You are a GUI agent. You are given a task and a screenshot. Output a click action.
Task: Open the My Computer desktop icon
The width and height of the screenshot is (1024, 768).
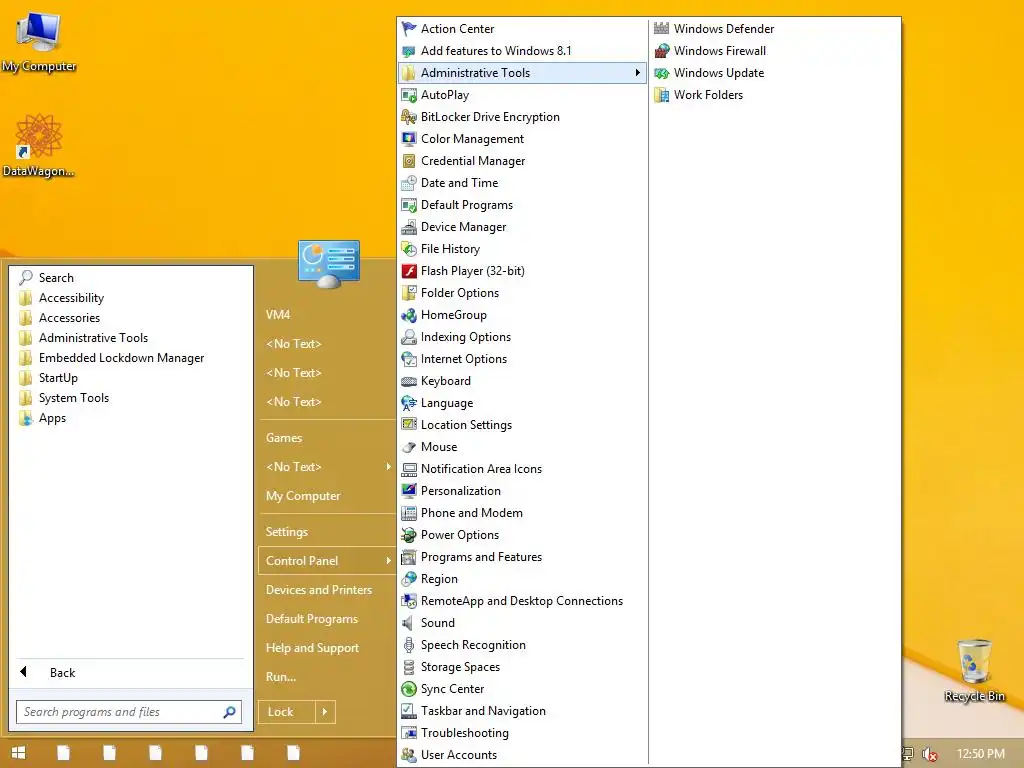tap(39, 42)
